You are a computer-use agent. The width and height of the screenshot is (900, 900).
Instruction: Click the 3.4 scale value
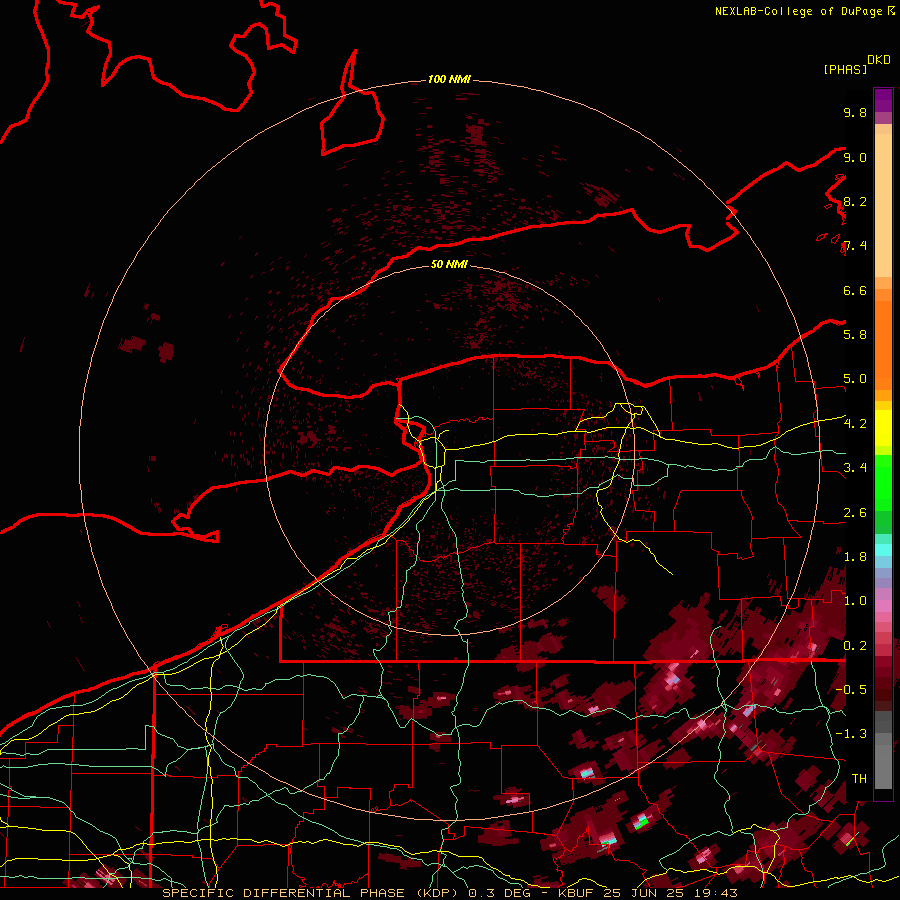(x=855, y=468)
